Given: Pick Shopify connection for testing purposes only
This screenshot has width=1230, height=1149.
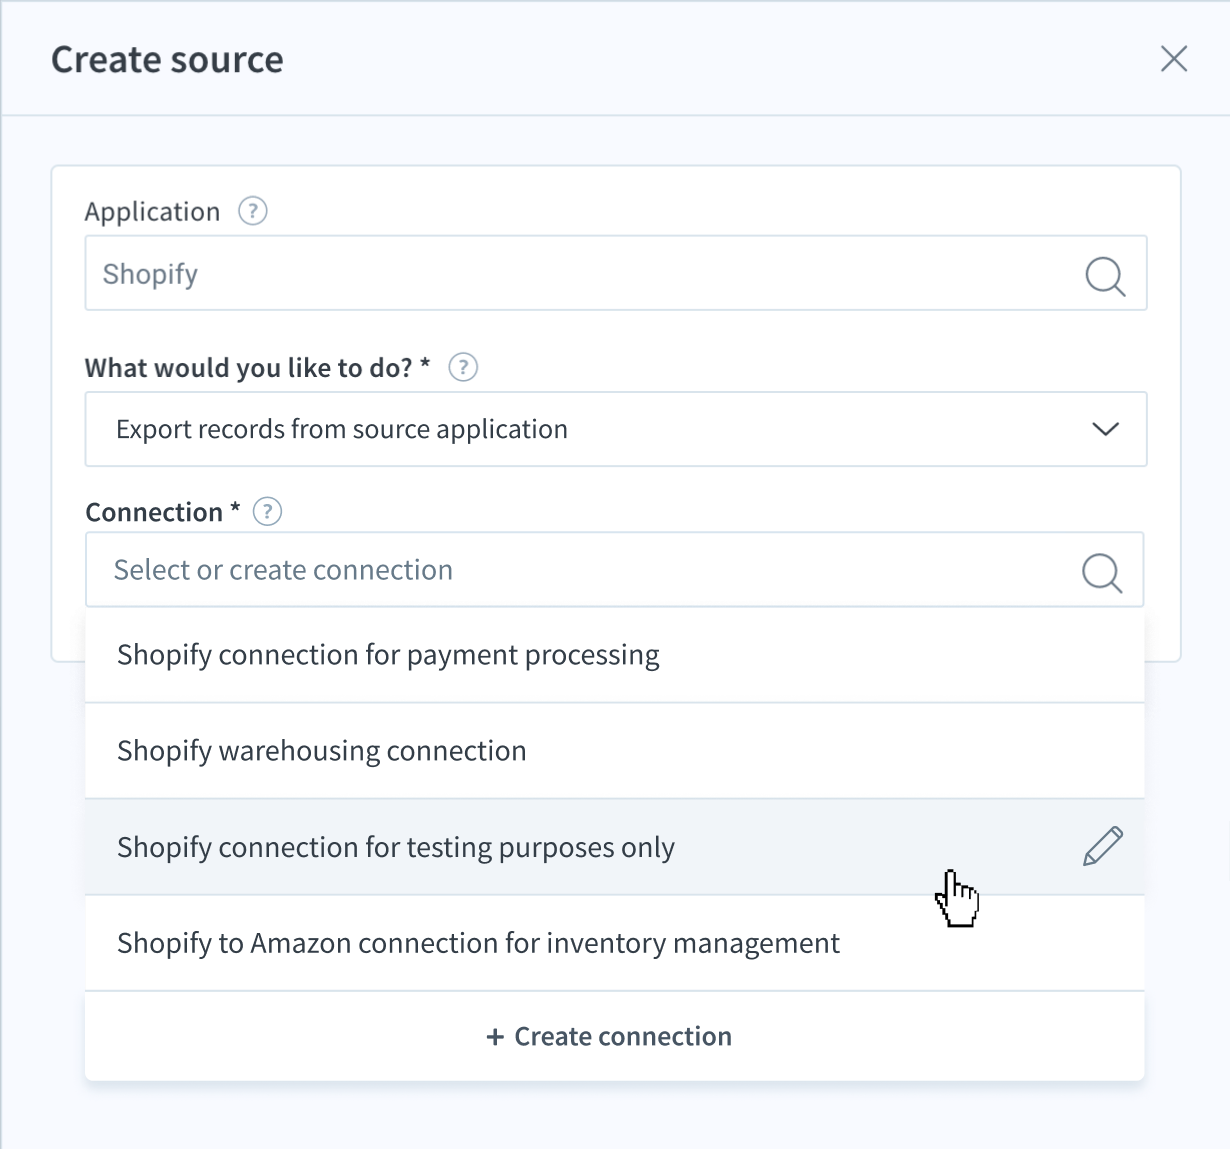Looking at the screenshot, I should 614,847.
